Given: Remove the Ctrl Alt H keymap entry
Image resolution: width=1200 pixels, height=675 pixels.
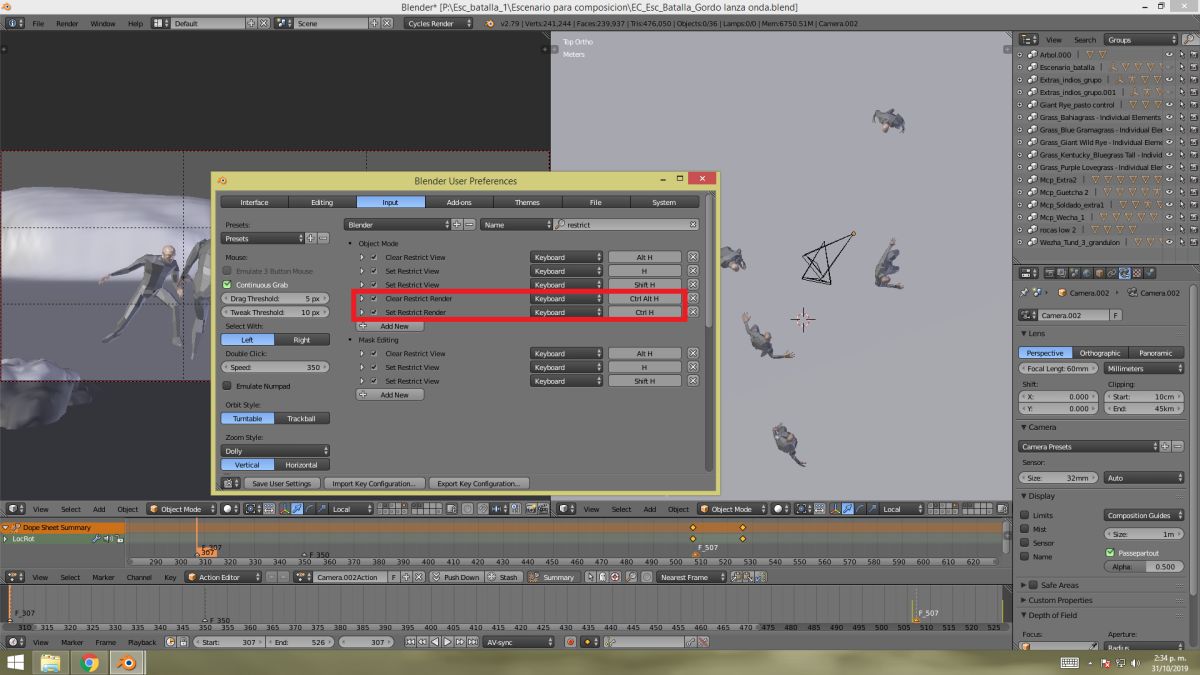Looking at the screenshot, I should [x=692, y=298].
